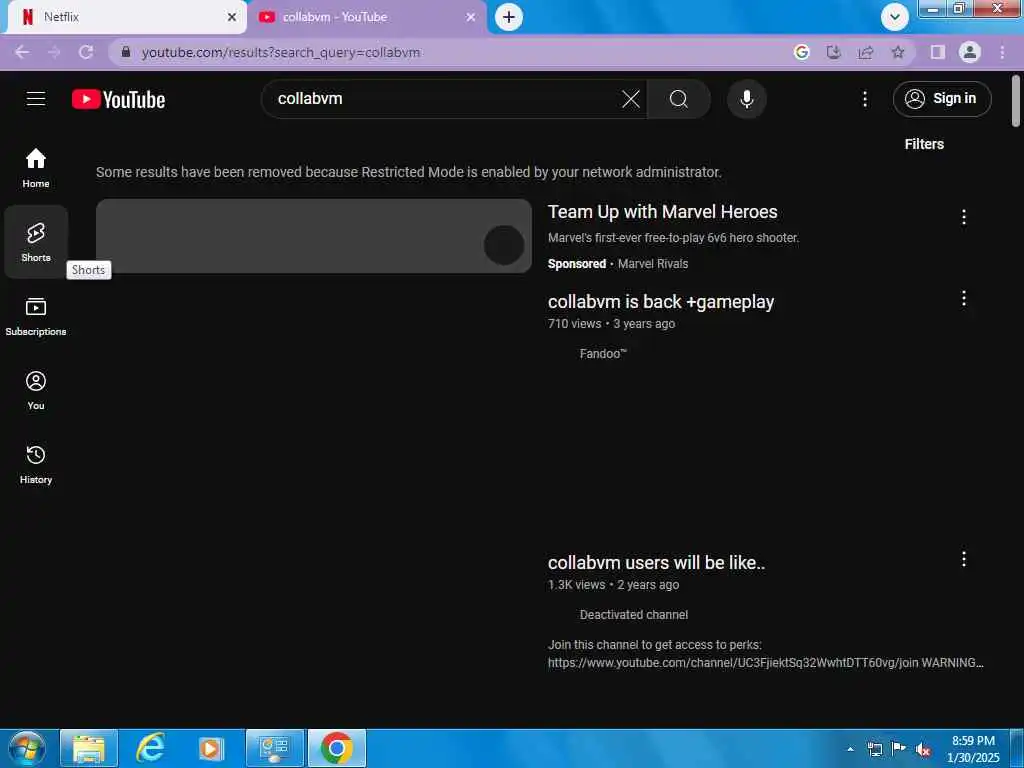Close the collabvm YouTube tab
The height and width of the screenshot is (768, 1024).
[470, 17]
